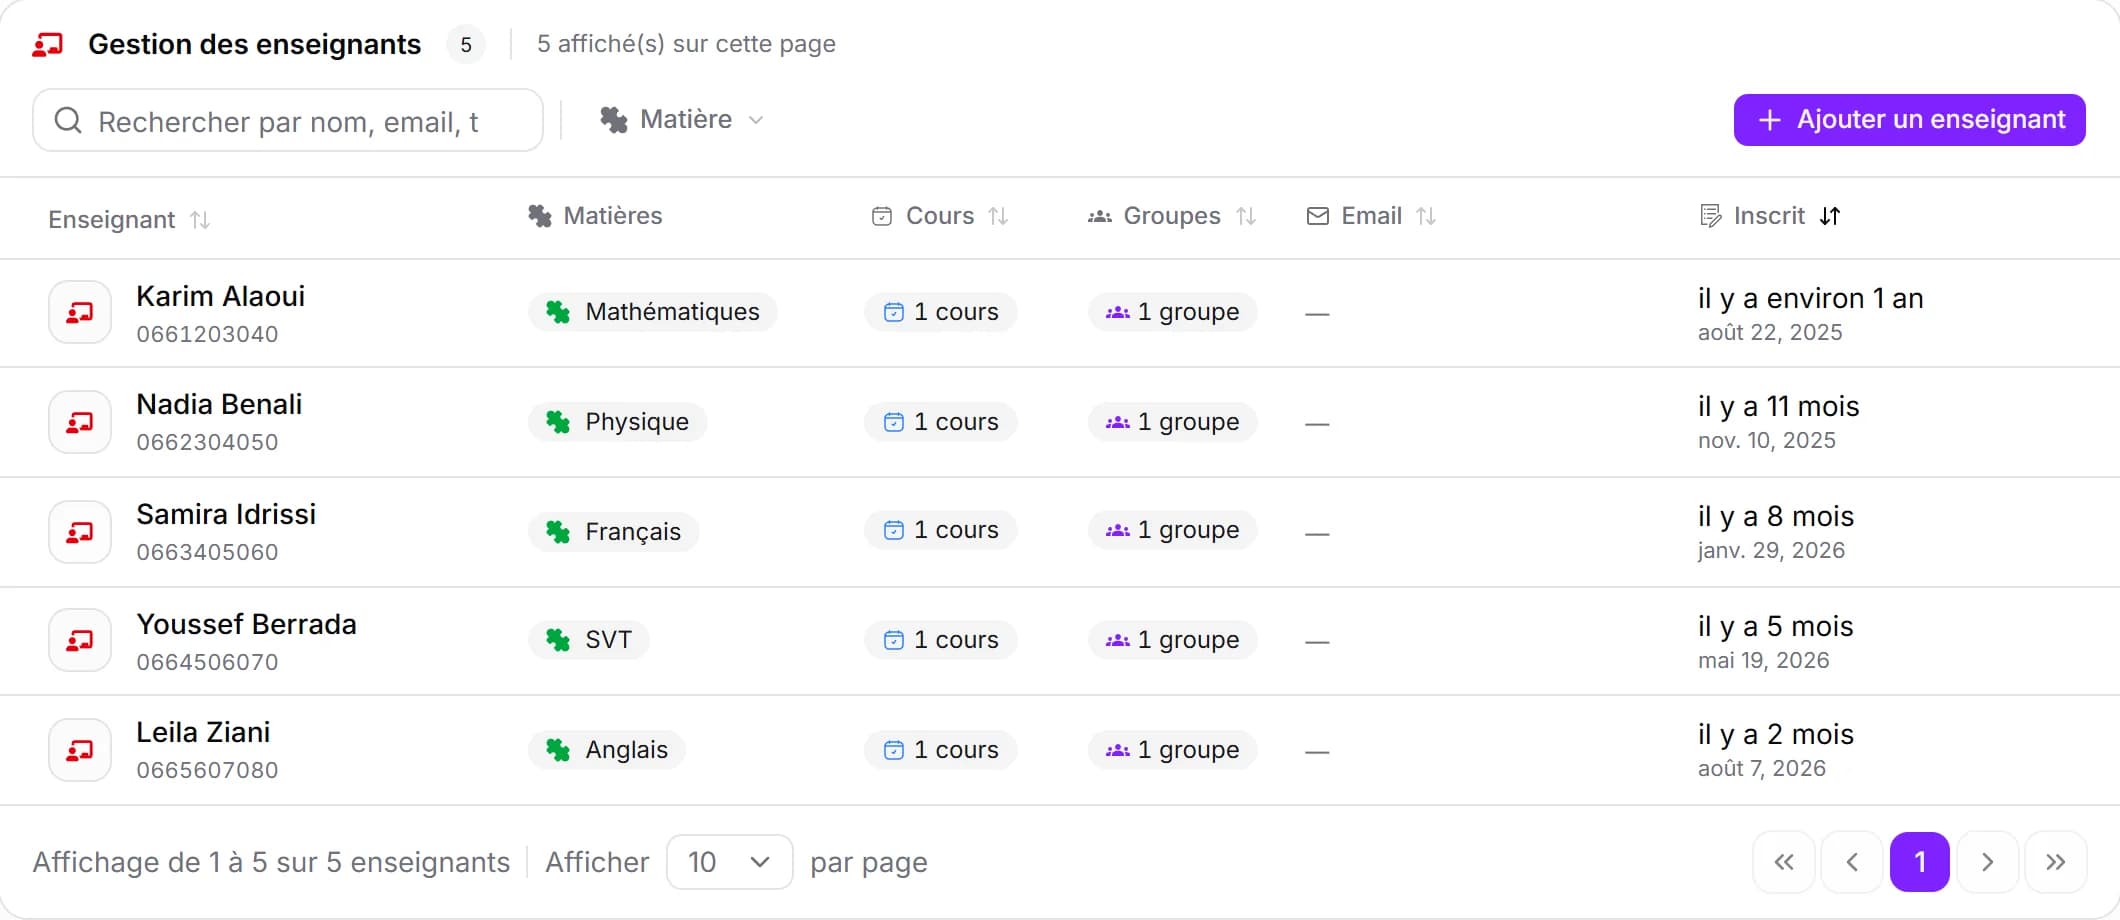Click the name Youssef Berrada
Image resolution: width=2120 pixels, height=920 pixels.
point(246,624)
